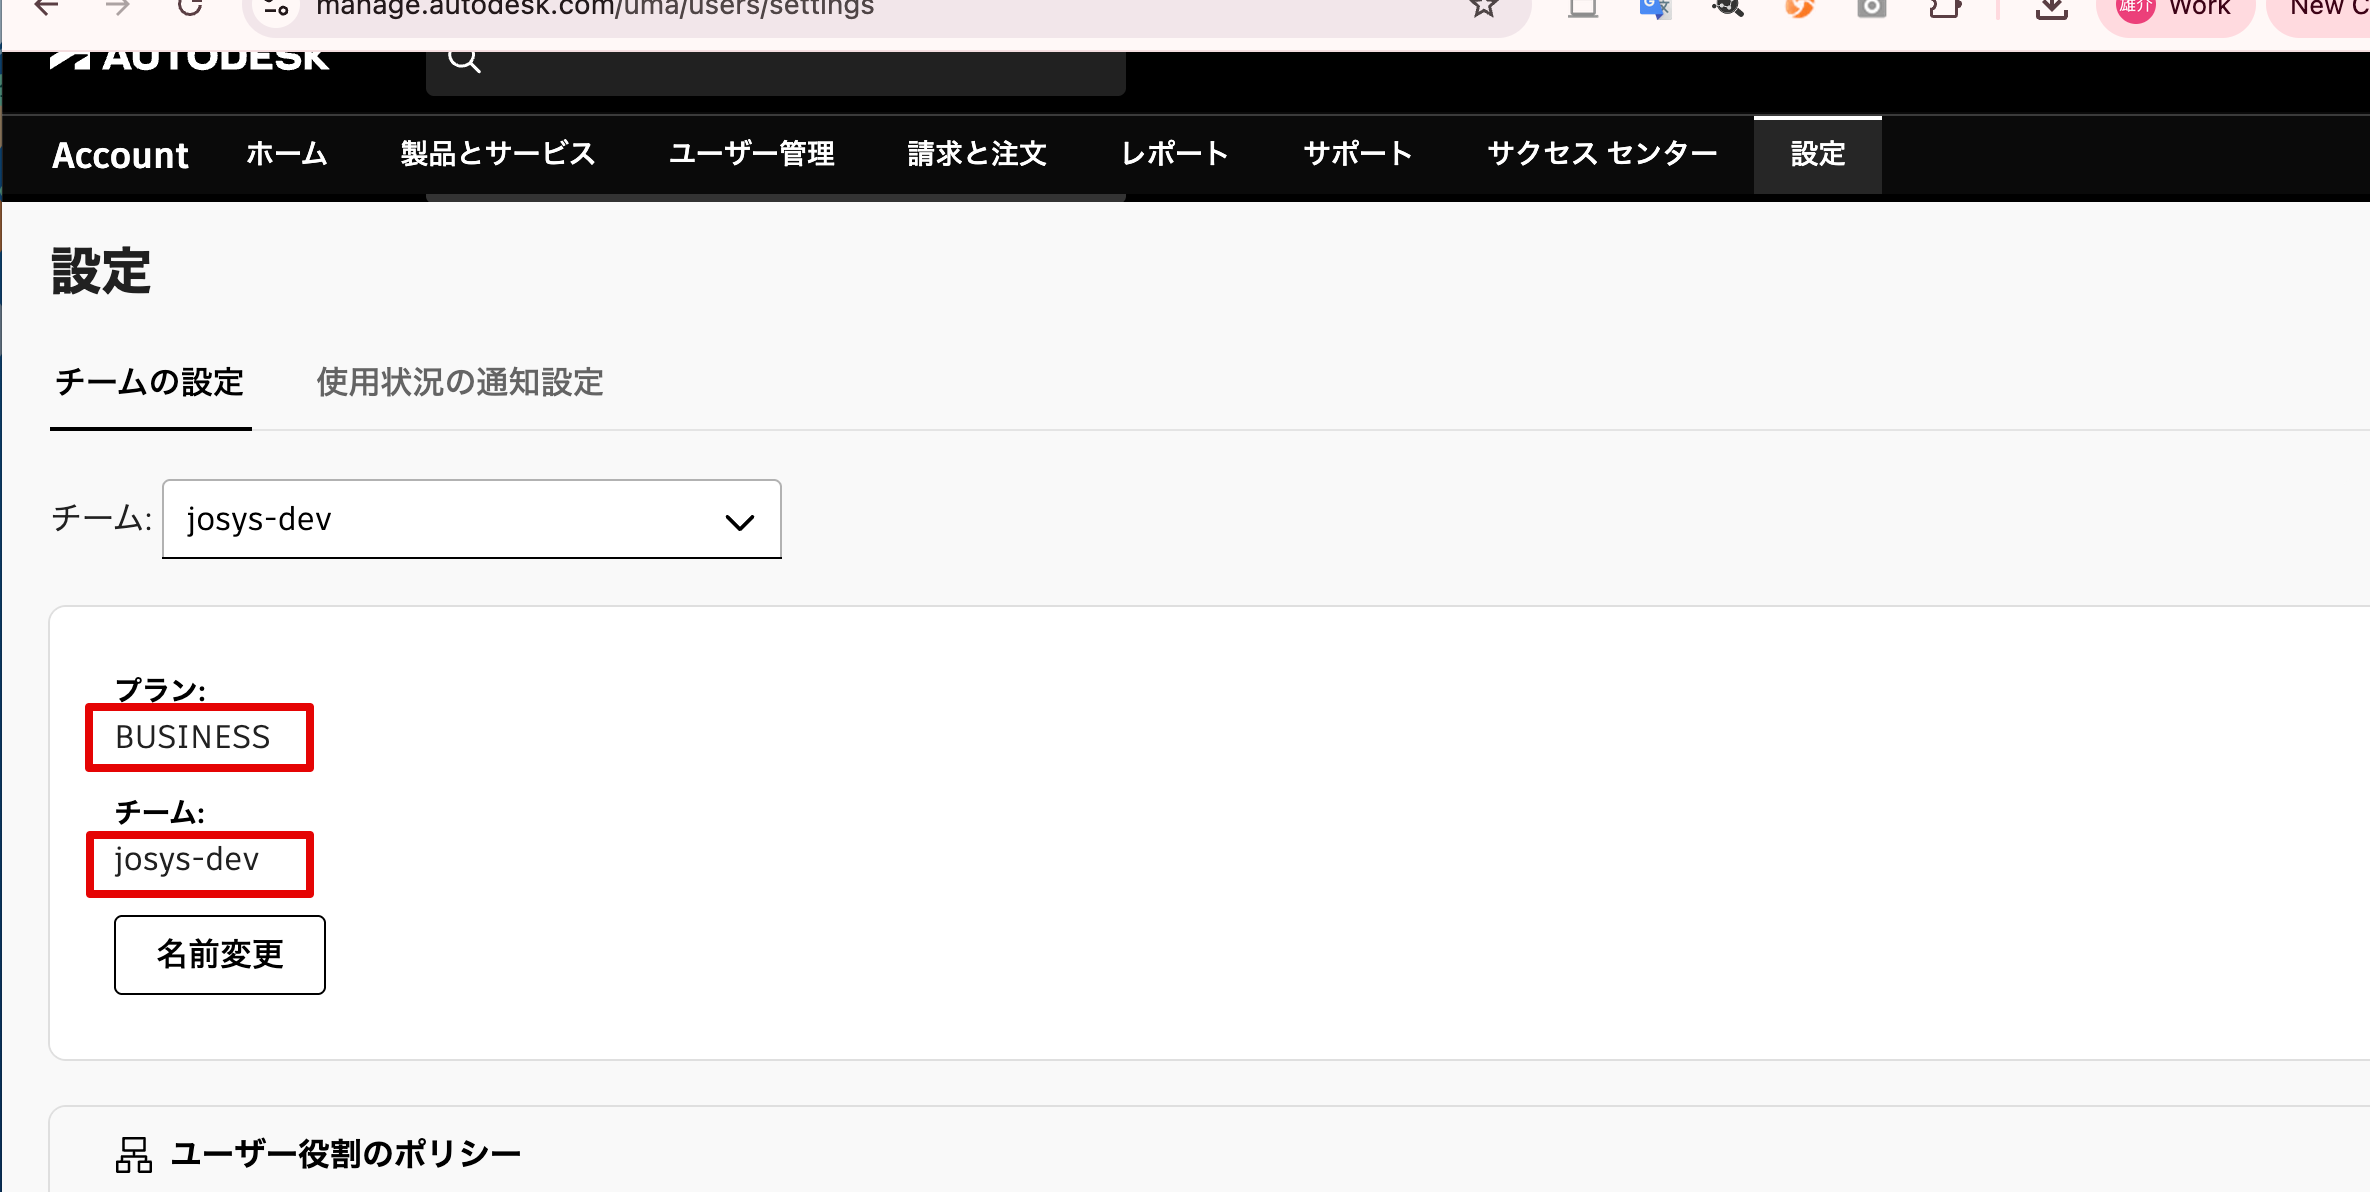Click the Autodesk logo
Viewport: 2370px width, 1192px height.
pyautogui.click(x=190, y=60)
